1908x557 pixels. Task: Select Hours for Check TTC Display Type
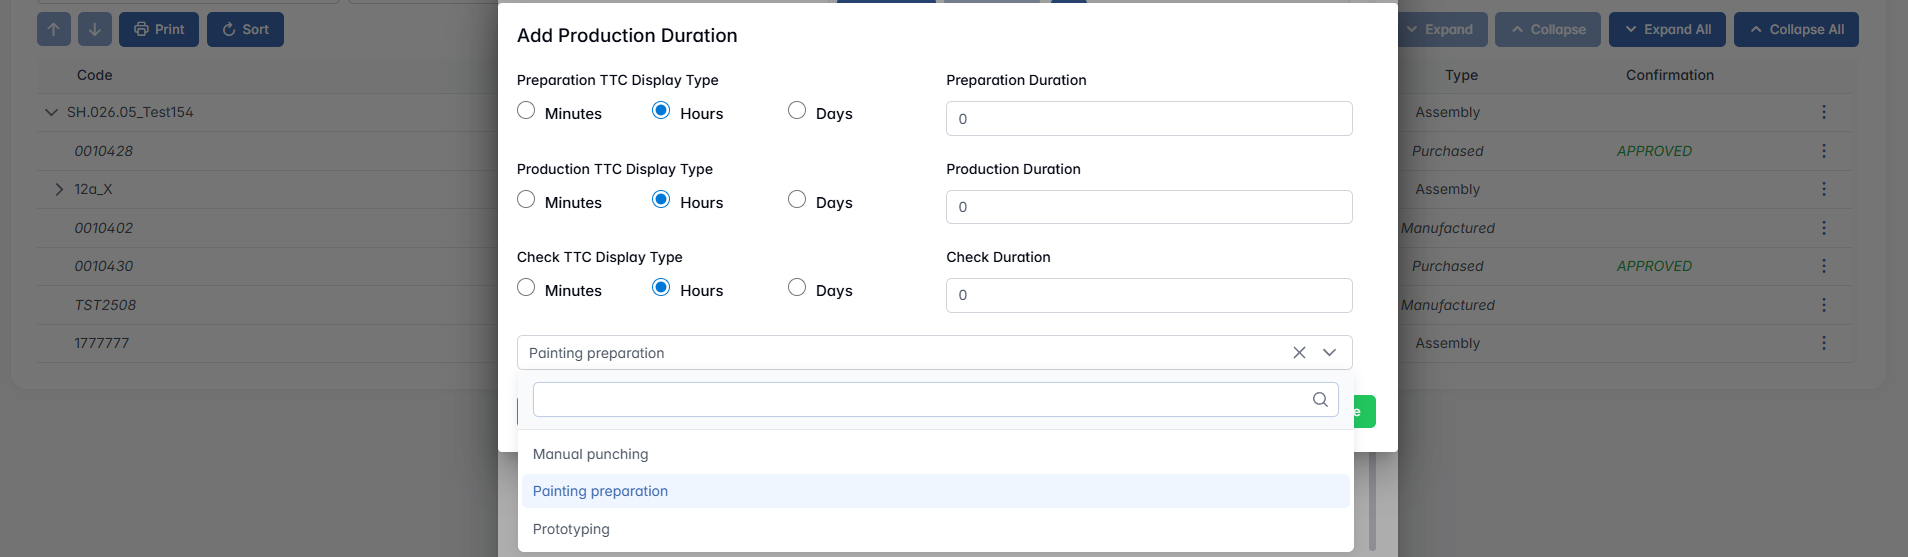pos(661,288)
